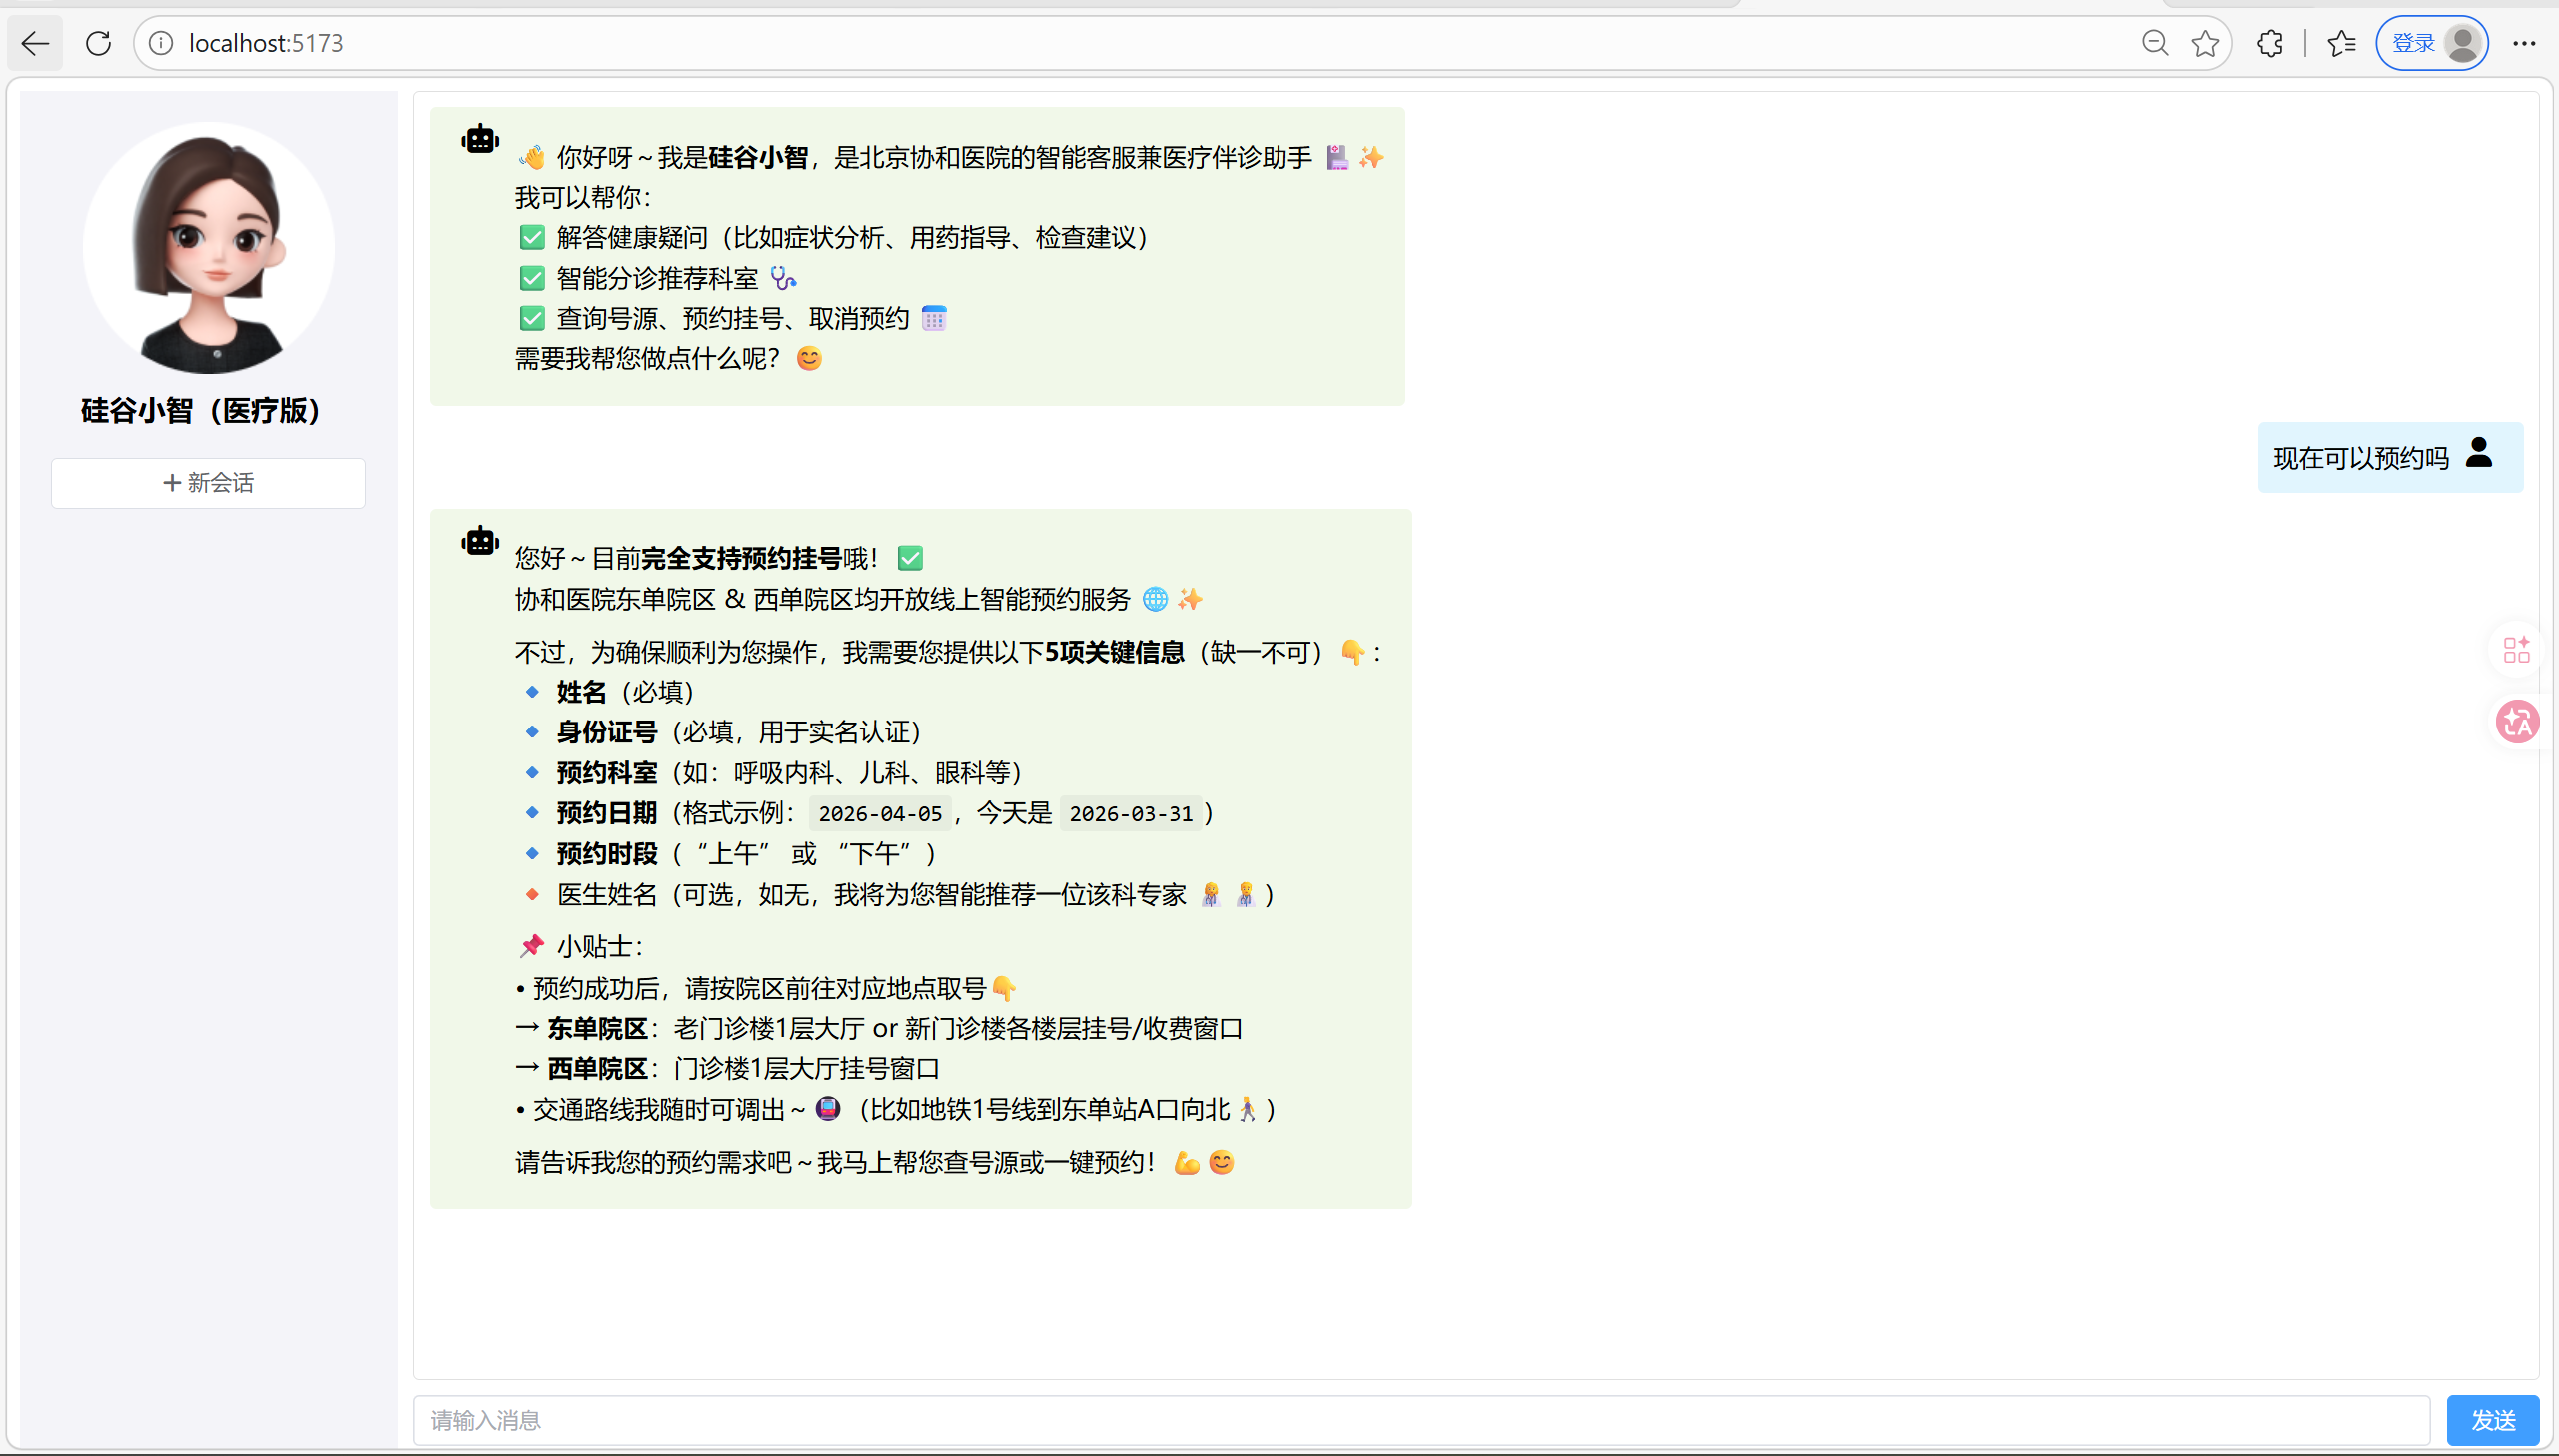
Task: Open browser settings ellipsis menu
Action: point(2524,43)
